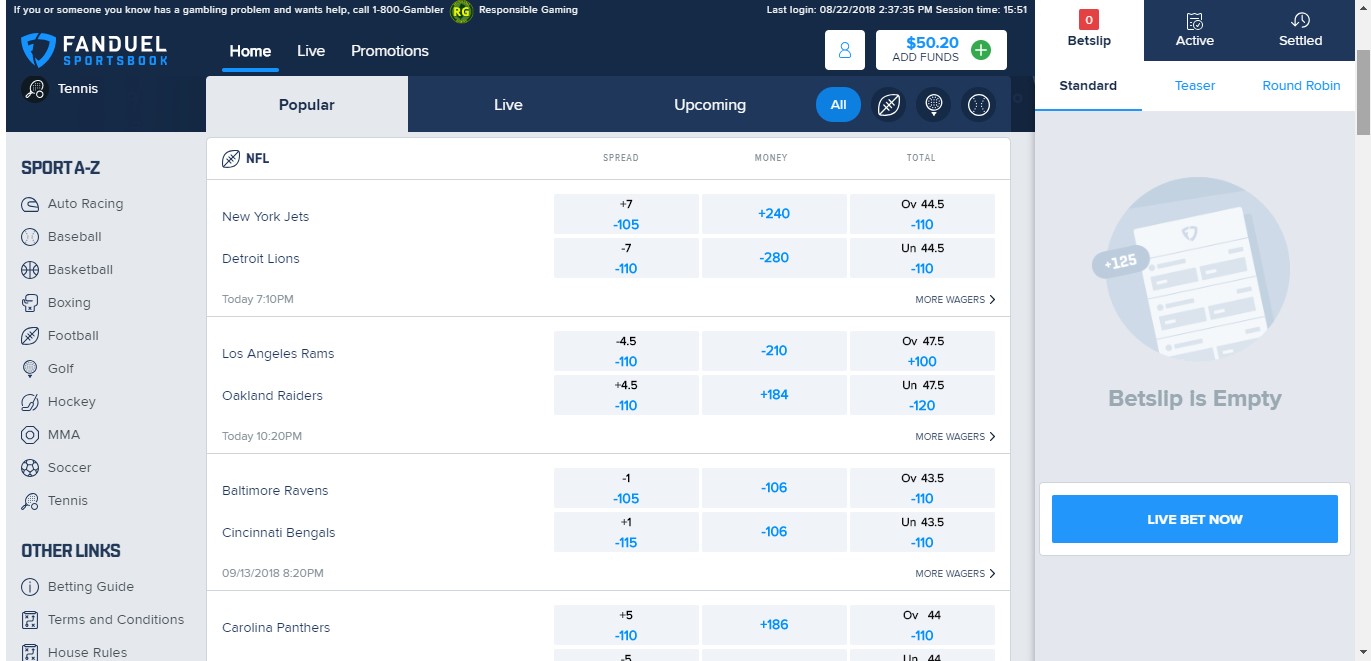Open the Betslip tab
This screenshot has height=661, width=1371.
click(1090, 30)
